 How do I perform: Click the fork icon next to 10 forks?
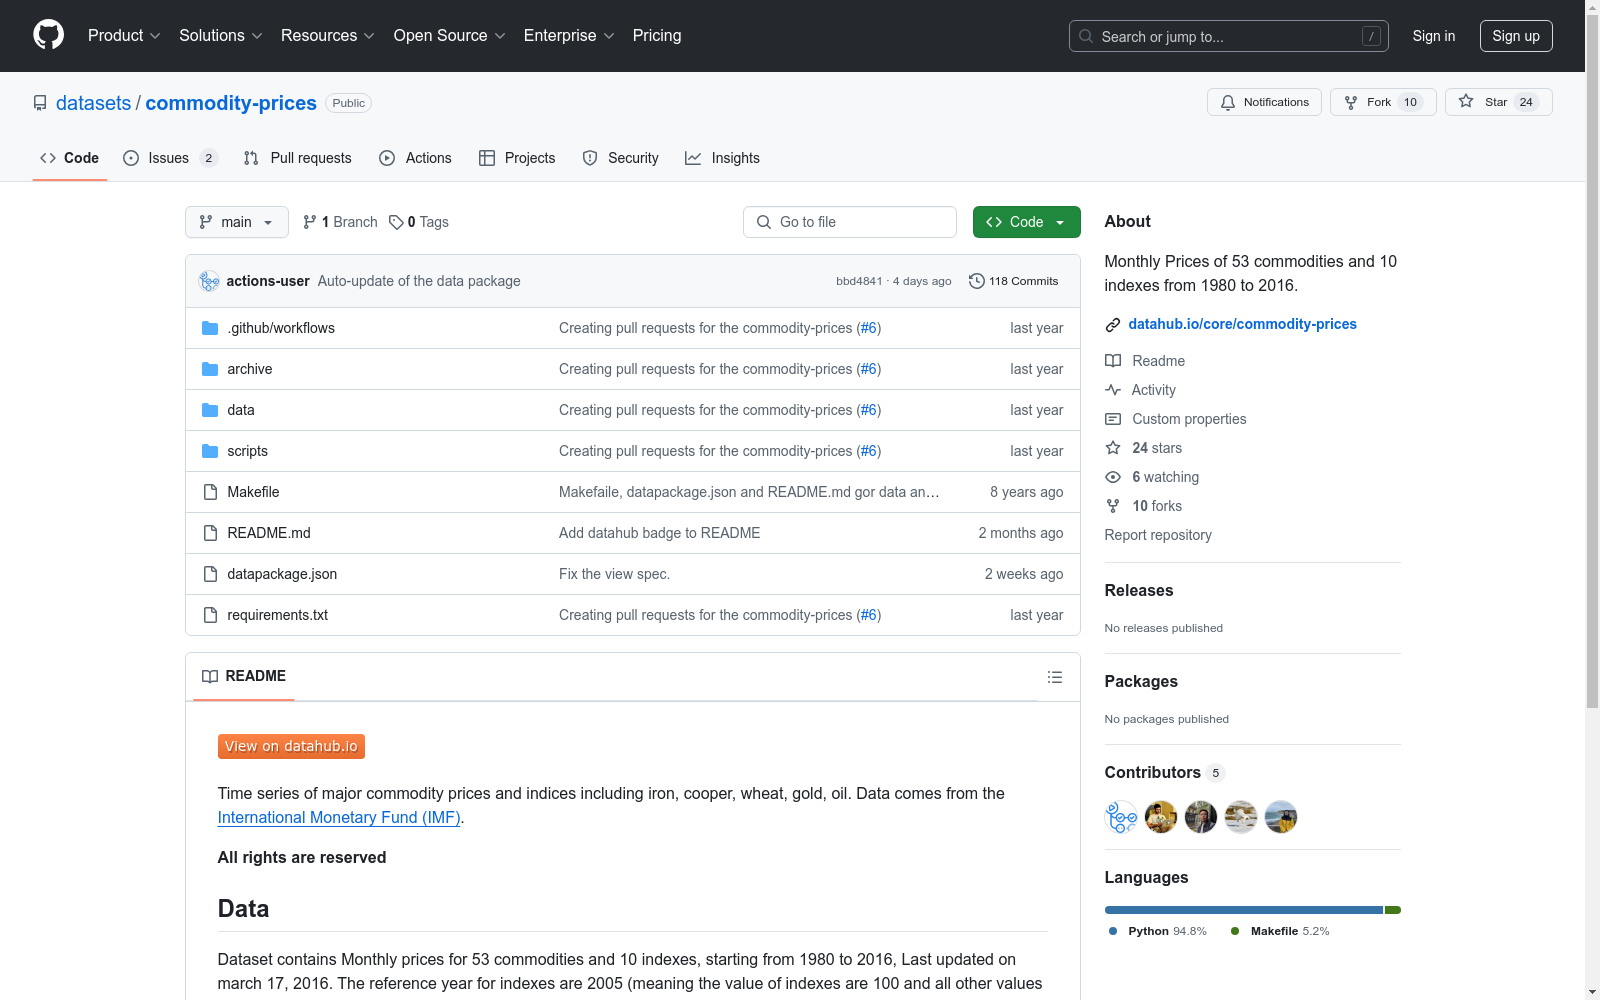pyautogui.click(x=1113, y=506)
